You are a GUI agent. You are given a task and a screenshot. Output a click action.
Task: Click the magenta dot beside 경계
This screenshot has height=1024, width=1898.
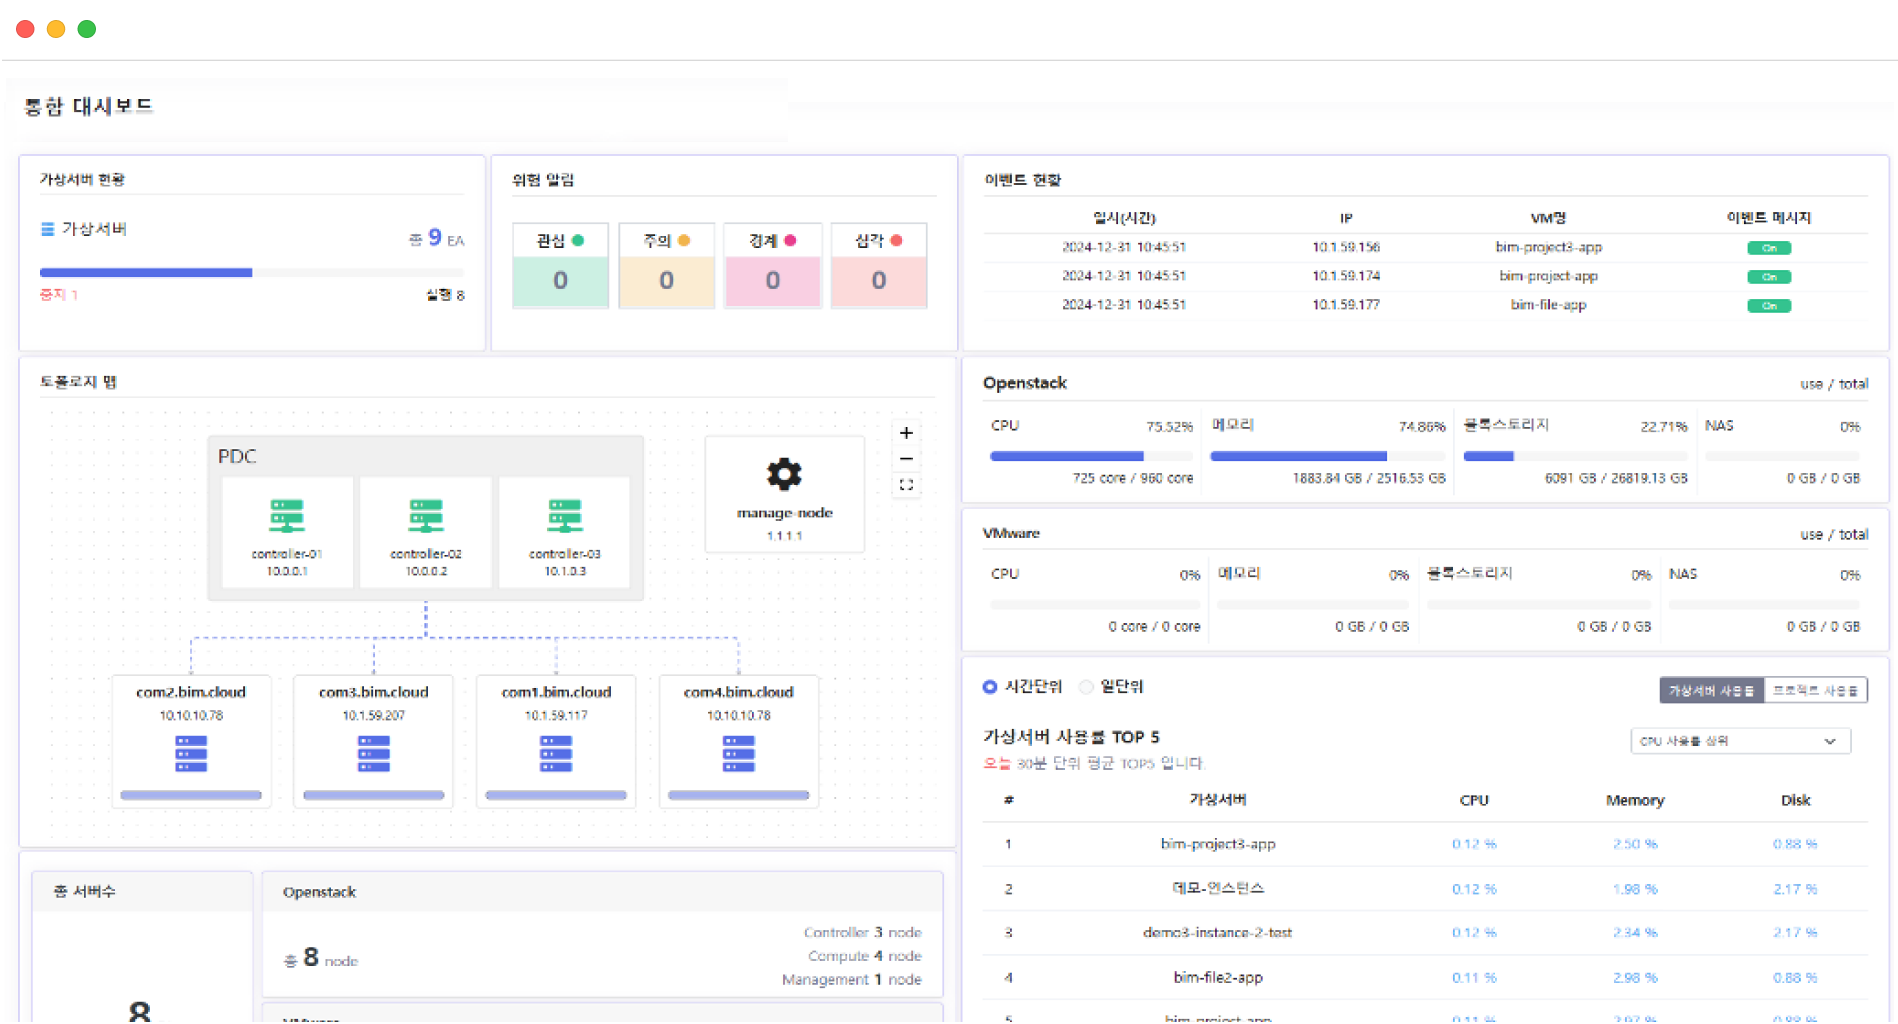(x=790, y=240)
